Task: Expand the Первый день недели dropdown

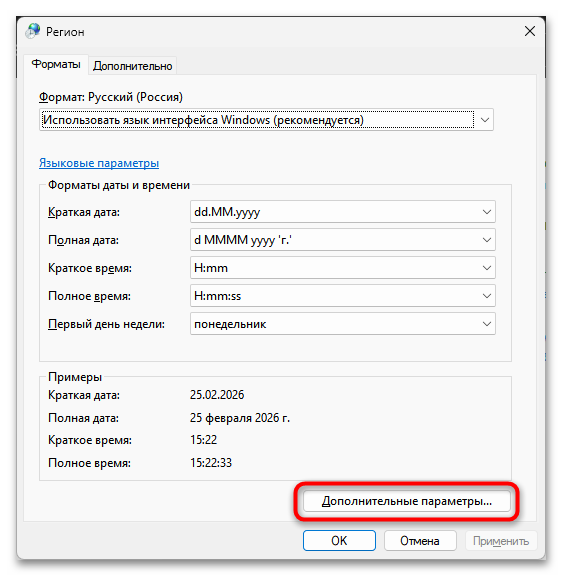Action: [x=343, y=324]
